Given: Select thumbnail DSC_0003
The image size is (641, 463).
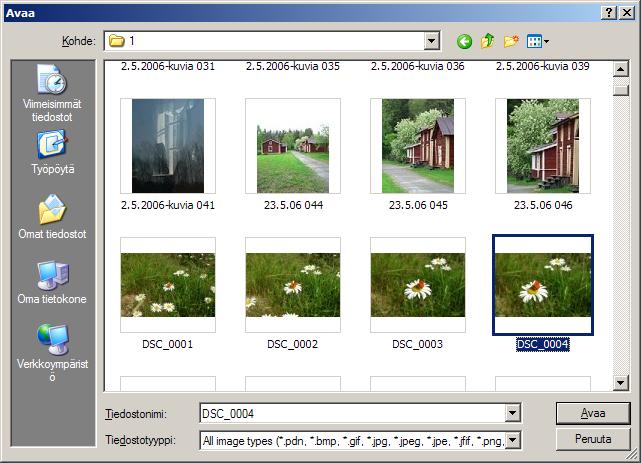Looking at the screenshot, I should coord(418,285).
